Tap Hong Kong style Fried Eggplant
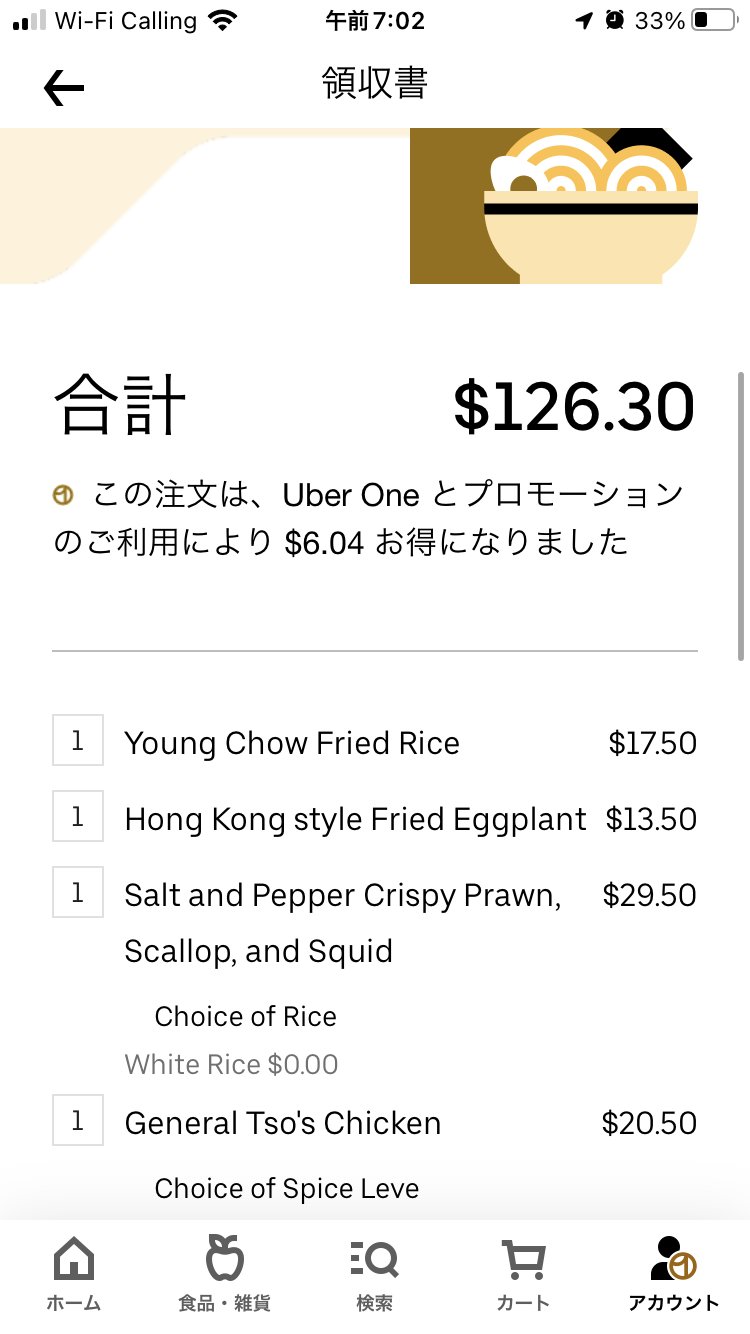 pos(355,819)
